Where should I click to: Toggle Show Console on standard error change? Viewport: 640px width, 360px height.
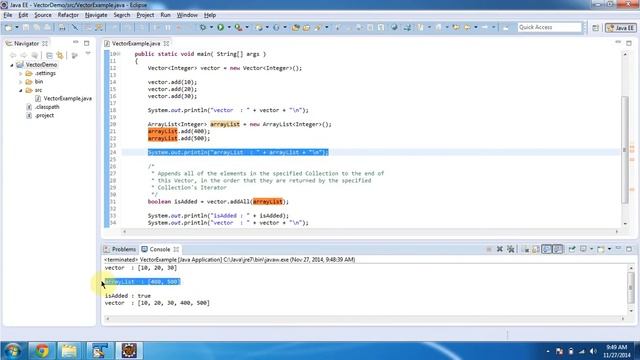(x=558, y=249)
